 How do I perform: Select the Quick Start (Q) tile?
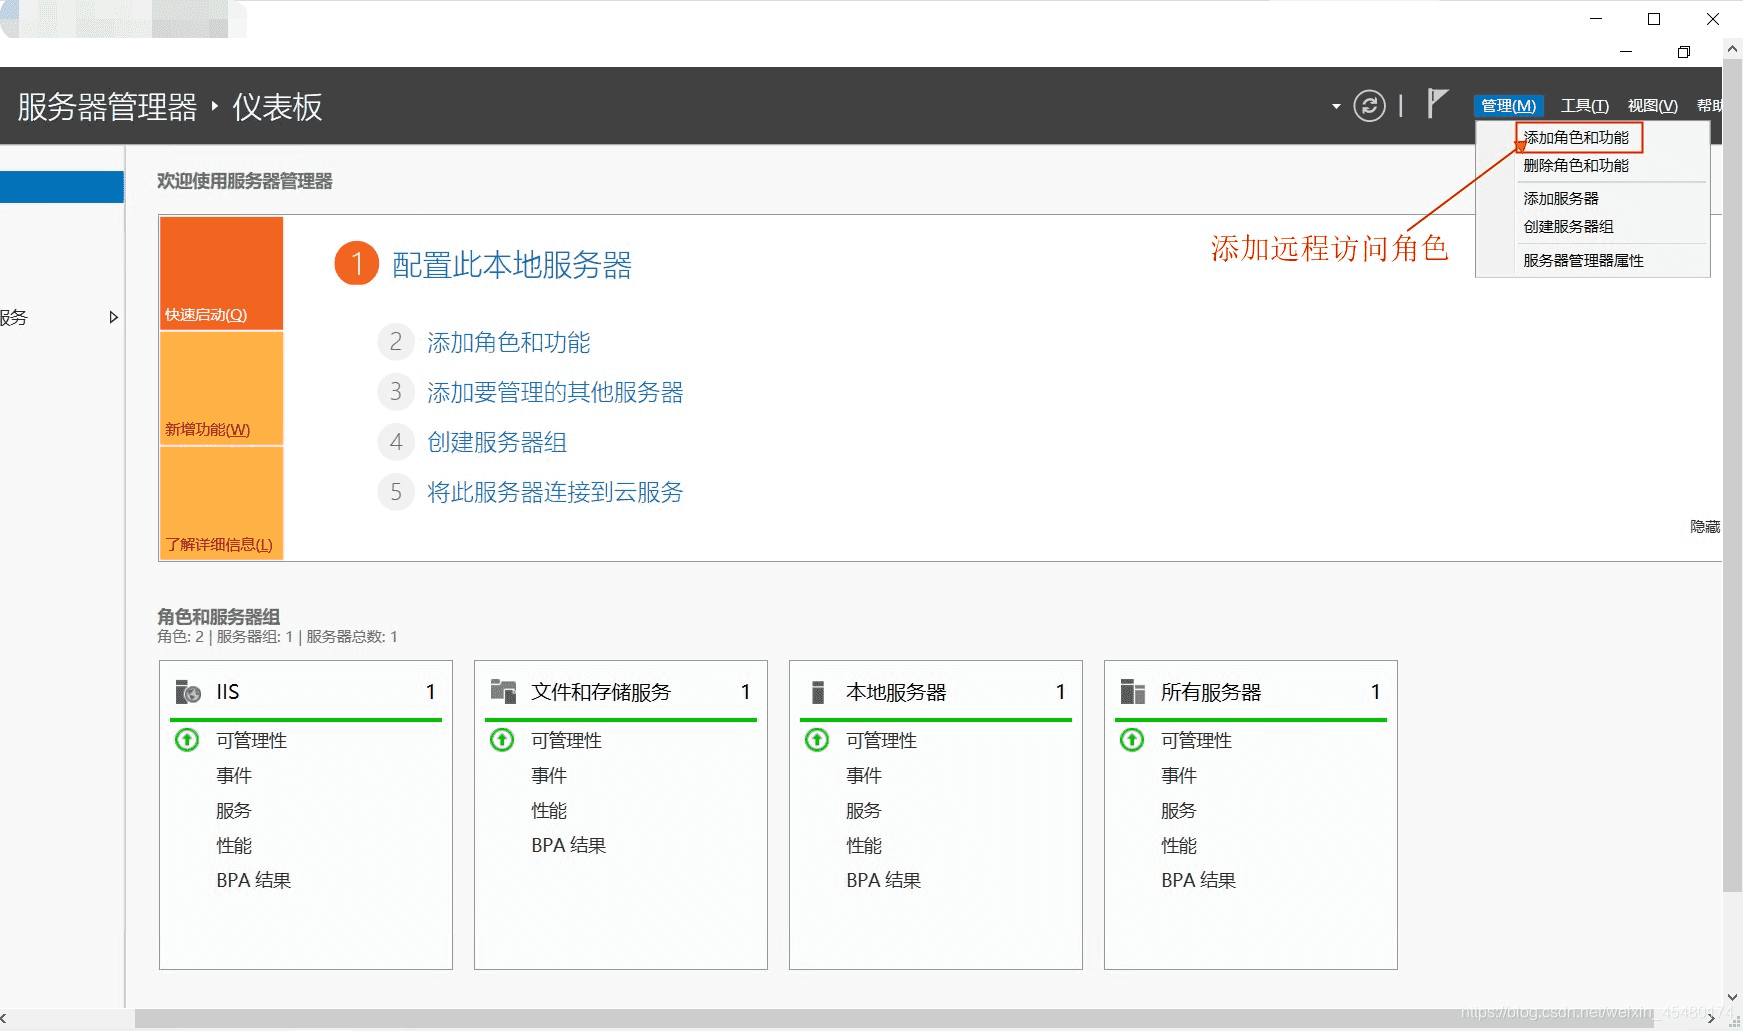[x=221, y=273]
